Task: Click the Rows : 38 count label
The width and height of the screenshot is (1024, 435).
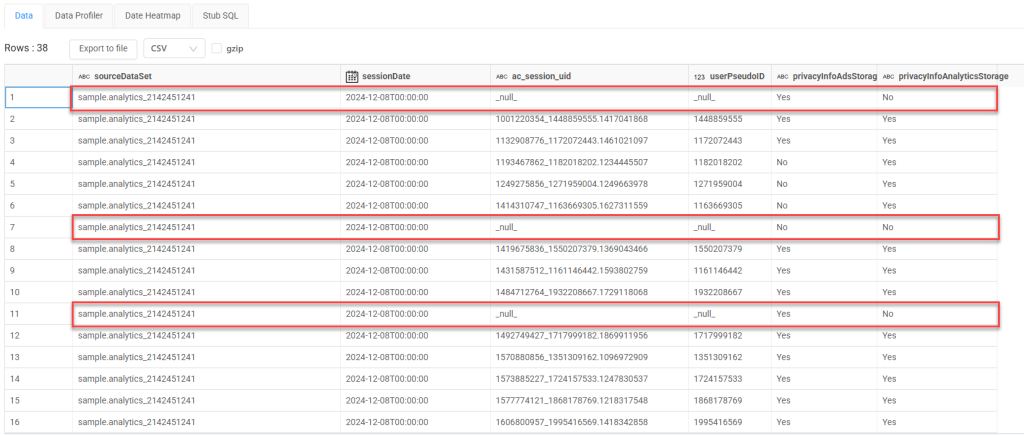Action: (26, 48)
